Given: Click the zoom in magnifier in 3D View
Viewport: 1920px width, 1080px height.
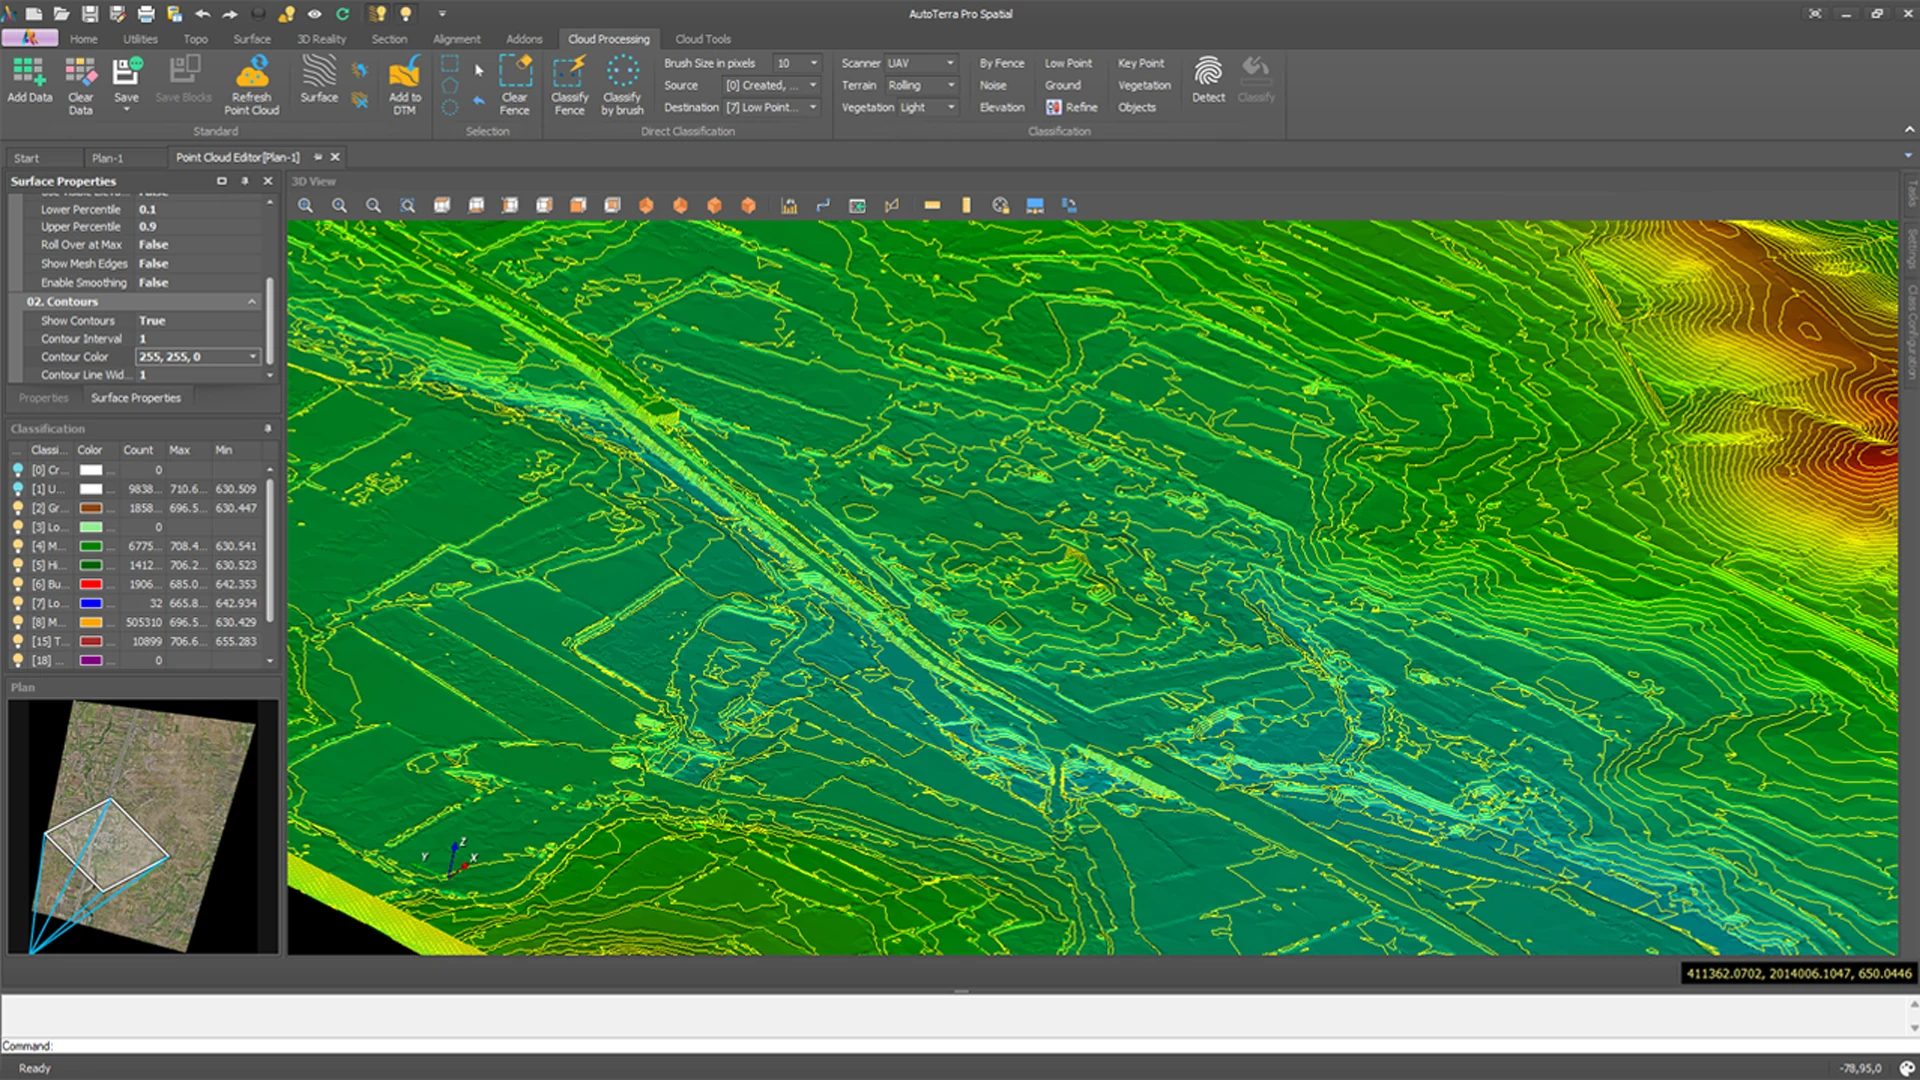Looking at the screenshot, I should pos(306,205).
